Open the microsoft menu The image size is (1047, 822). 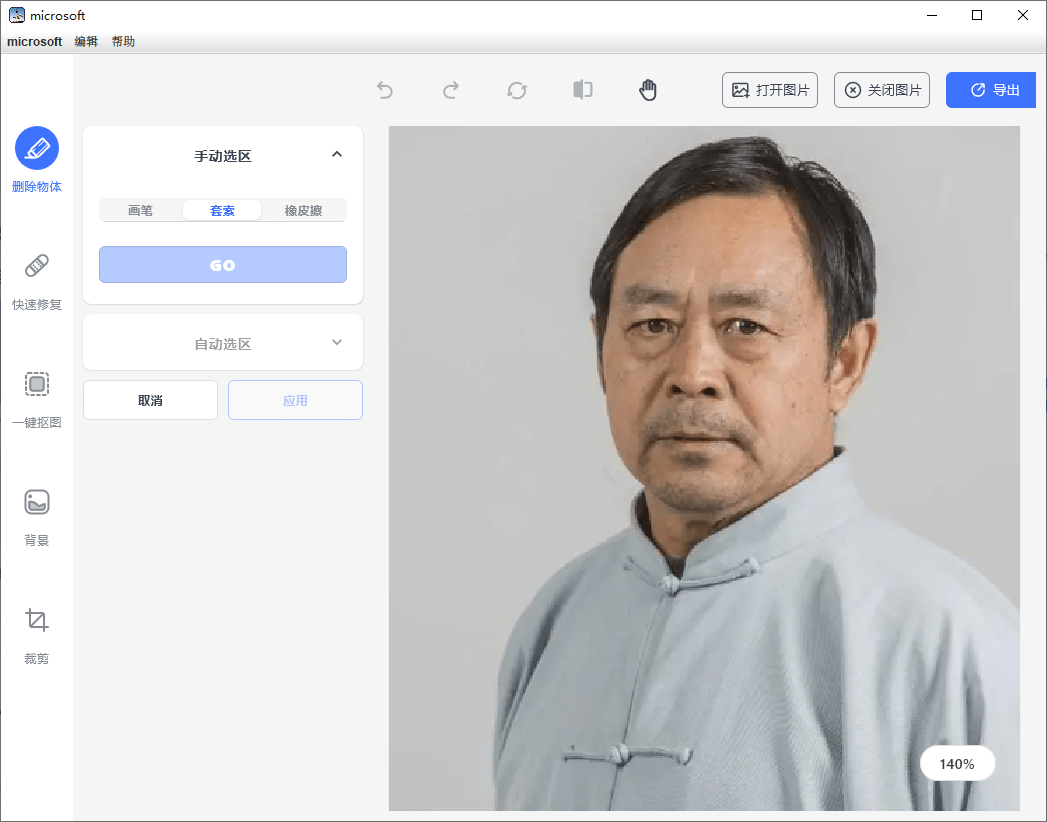[34, 41]
